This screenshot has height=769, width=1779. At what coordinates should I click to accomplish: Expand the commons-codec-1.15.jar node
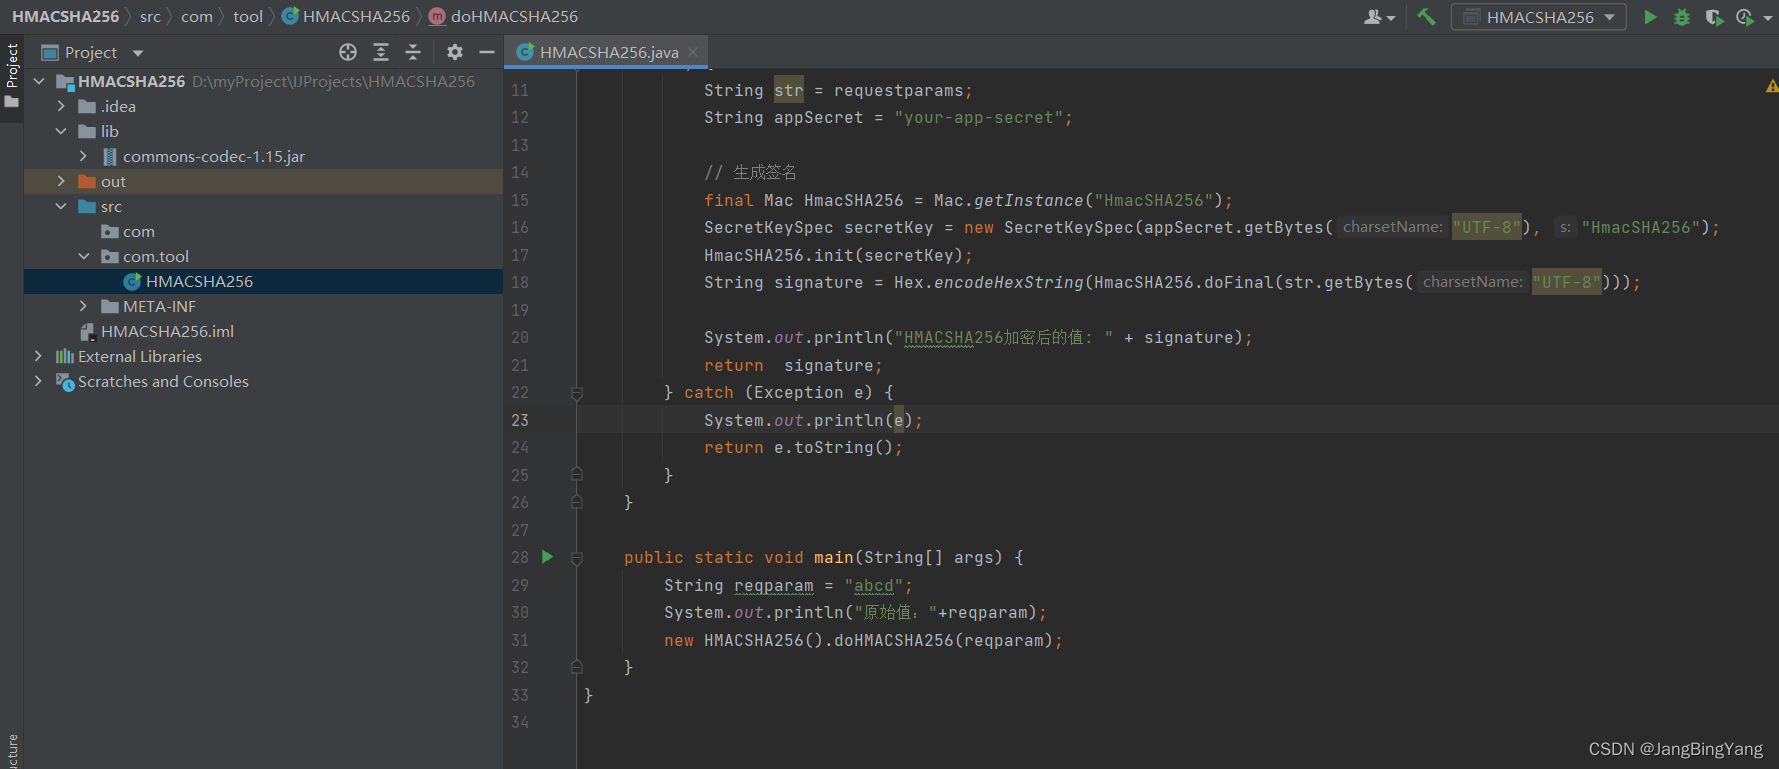(83, 156)
